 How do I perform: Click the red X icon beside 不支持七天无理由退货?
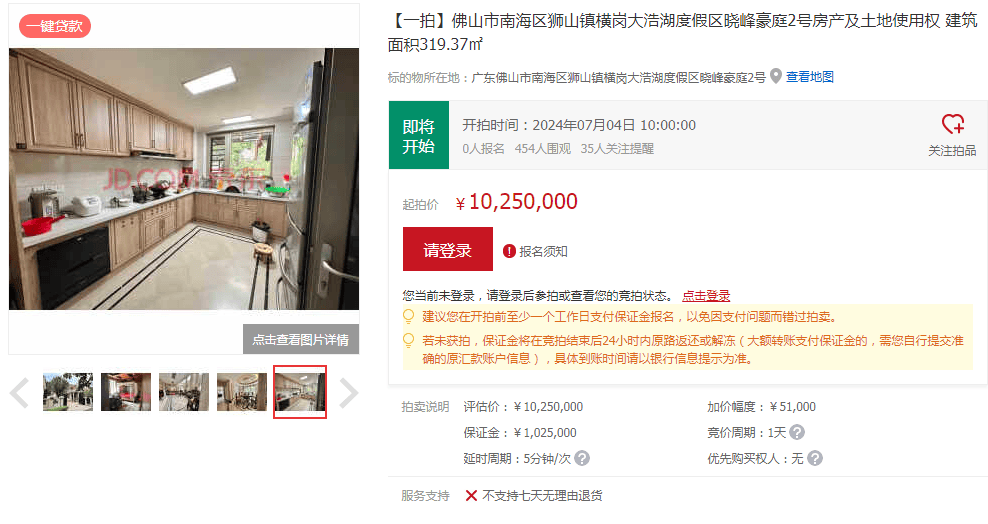tap(471, 496)
